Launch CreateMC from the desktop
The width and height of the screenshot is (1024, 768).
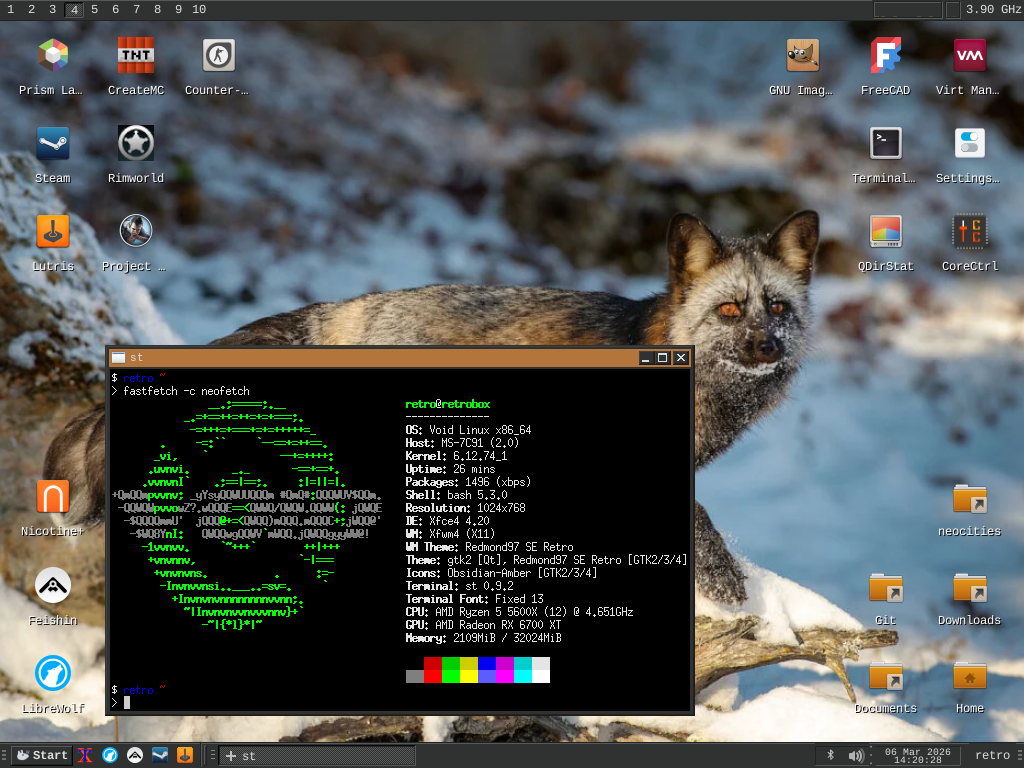point(135,56)
